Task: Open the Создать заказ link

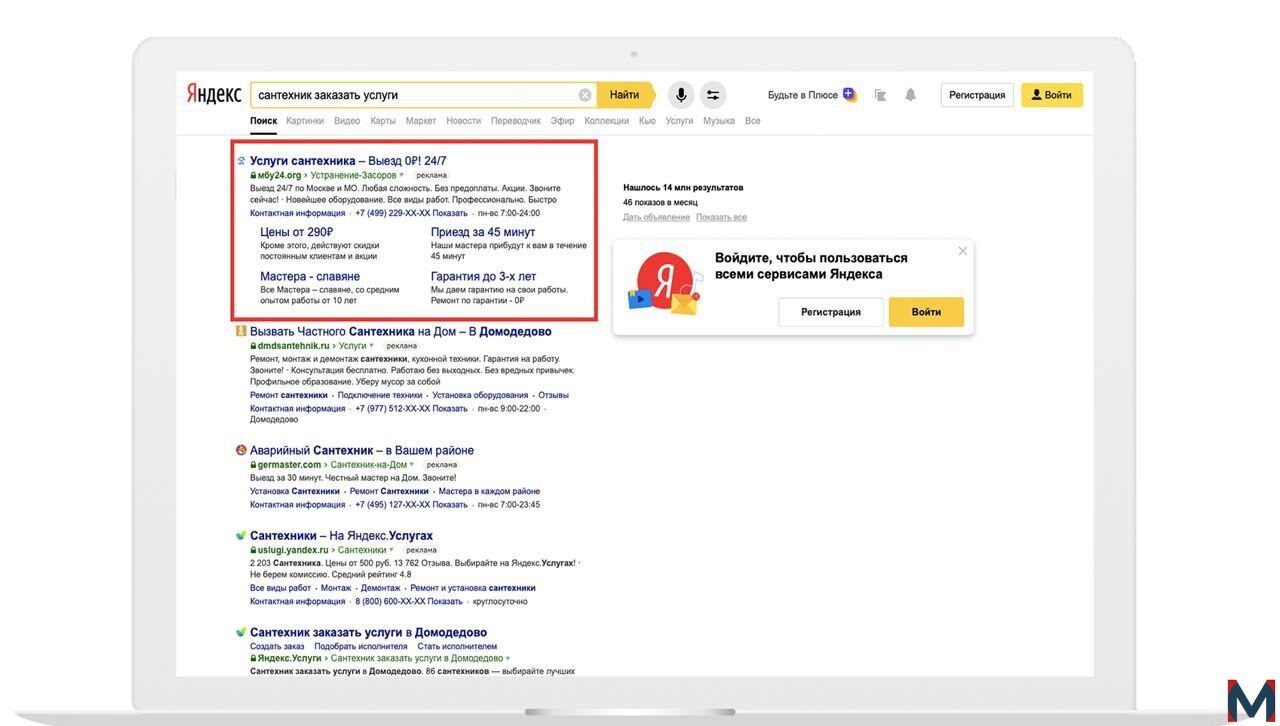Action: [x=277, y=646]
